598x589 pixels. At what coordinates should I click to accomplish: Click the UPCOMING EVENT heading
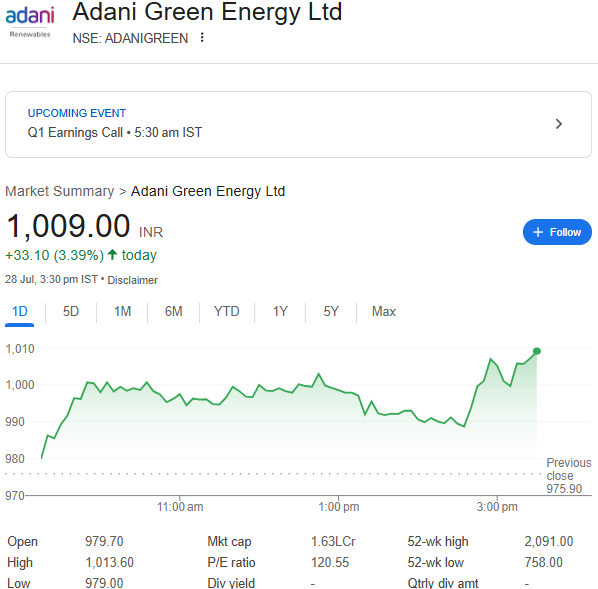77,113
